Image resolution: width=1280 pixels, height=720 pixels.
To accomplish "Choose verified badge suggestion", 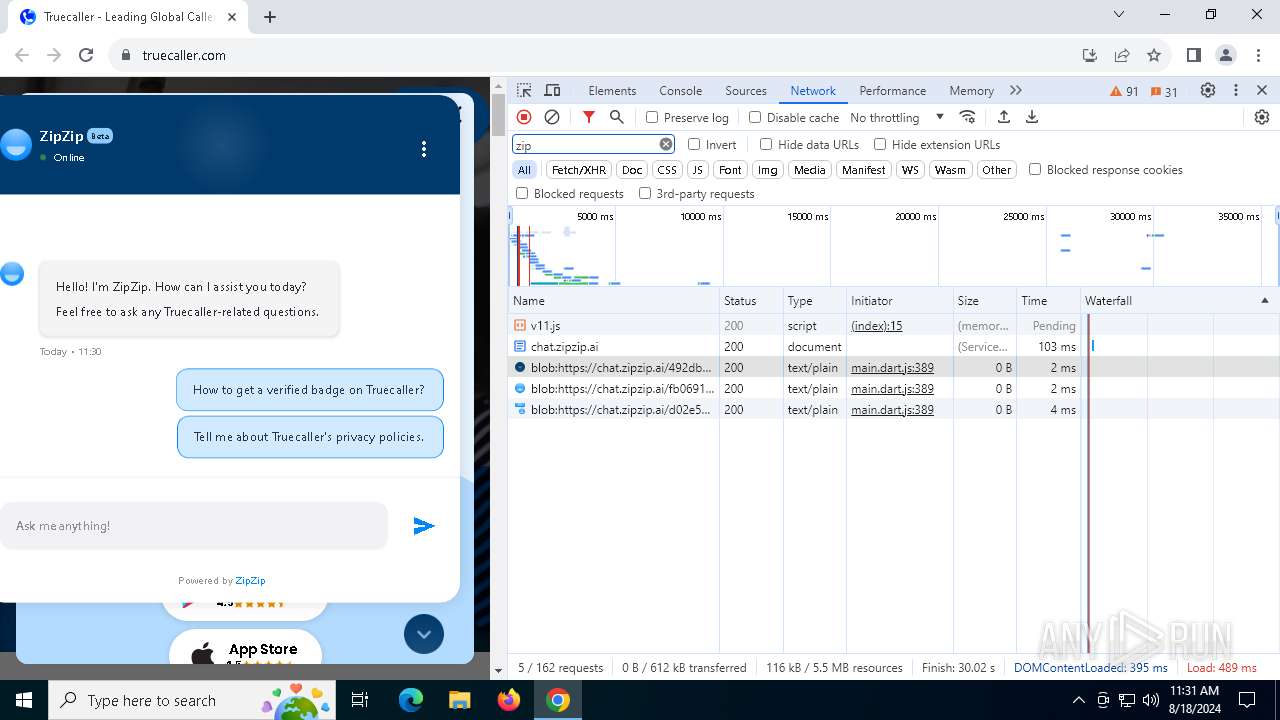I will coord(309,390).
